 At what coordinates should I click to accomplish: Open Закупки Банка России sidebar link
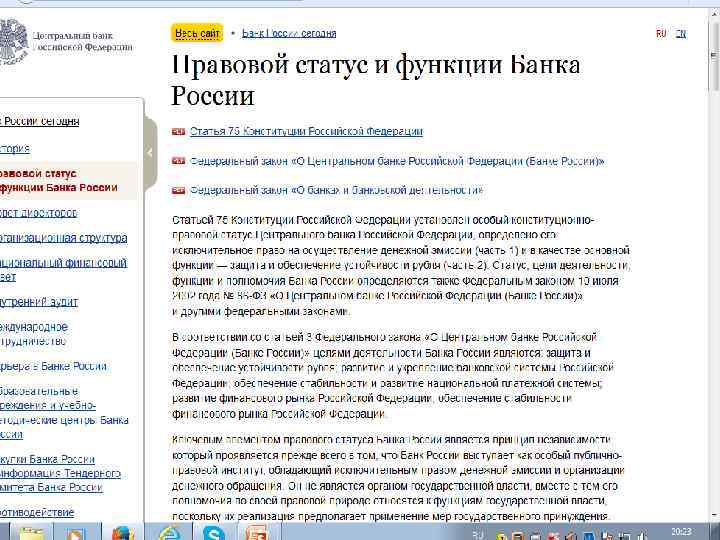tap(60, 473)
